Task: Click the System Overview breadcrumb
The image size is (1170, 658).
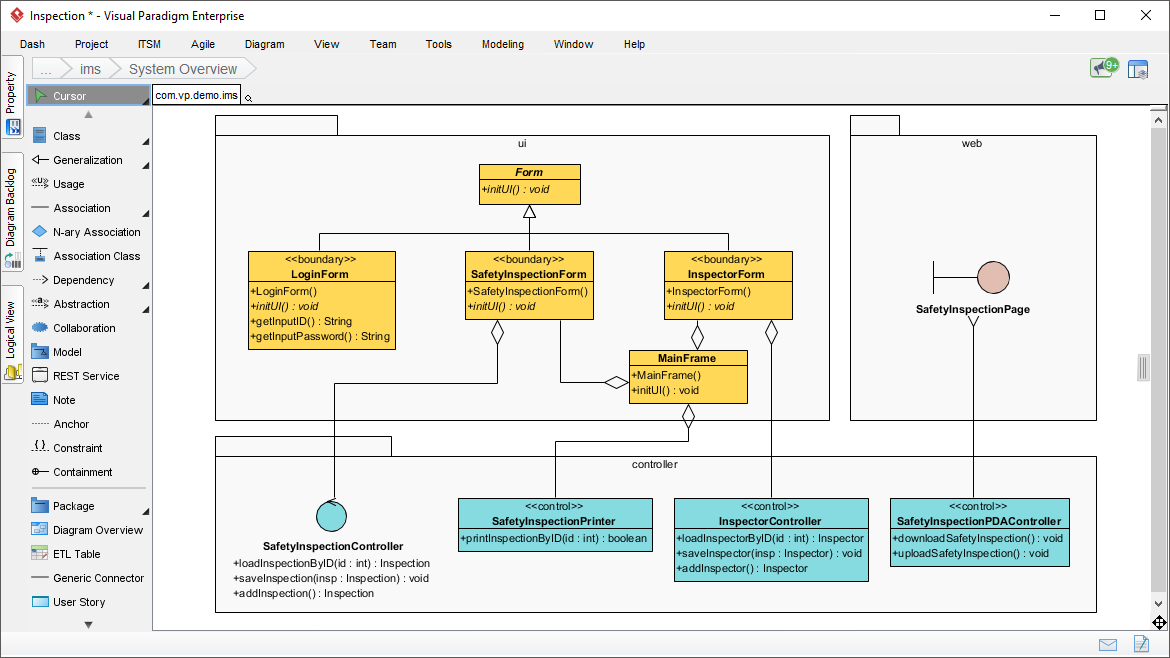Action: [183, 69]
